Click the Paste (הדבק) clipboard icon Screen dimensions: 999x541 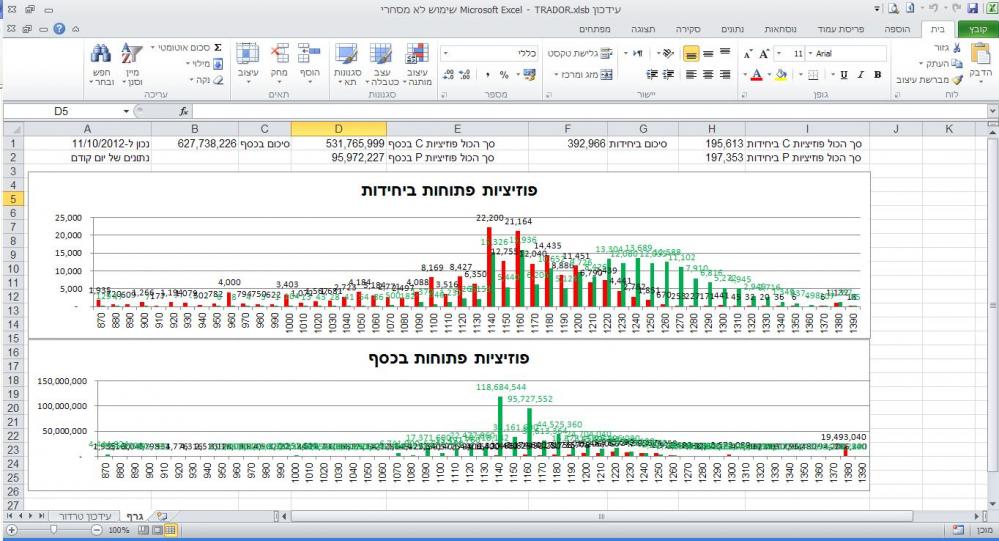pyautogui.click(x=980, y=59)
